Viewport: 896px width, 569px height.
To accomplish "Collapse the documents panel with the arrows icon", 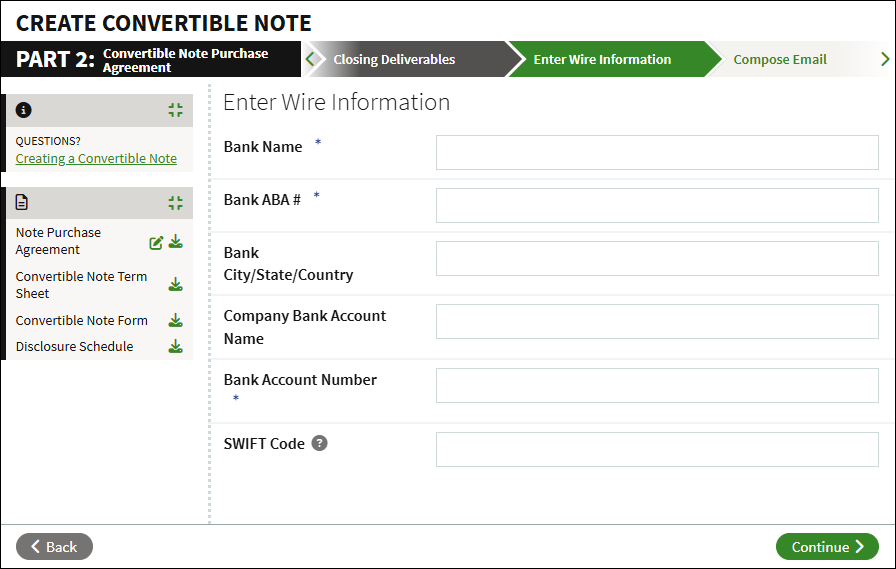I will coord(175,203).
